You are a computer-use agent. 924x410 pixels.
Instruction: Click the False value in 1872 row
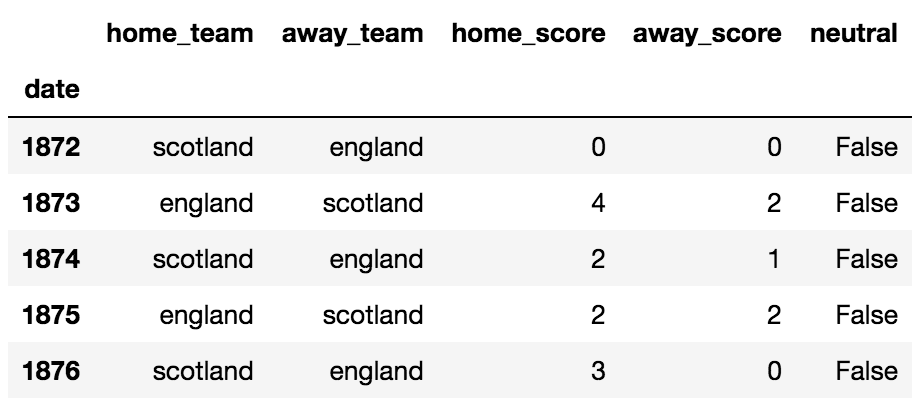pyautogui.click(x=867, y=148)
